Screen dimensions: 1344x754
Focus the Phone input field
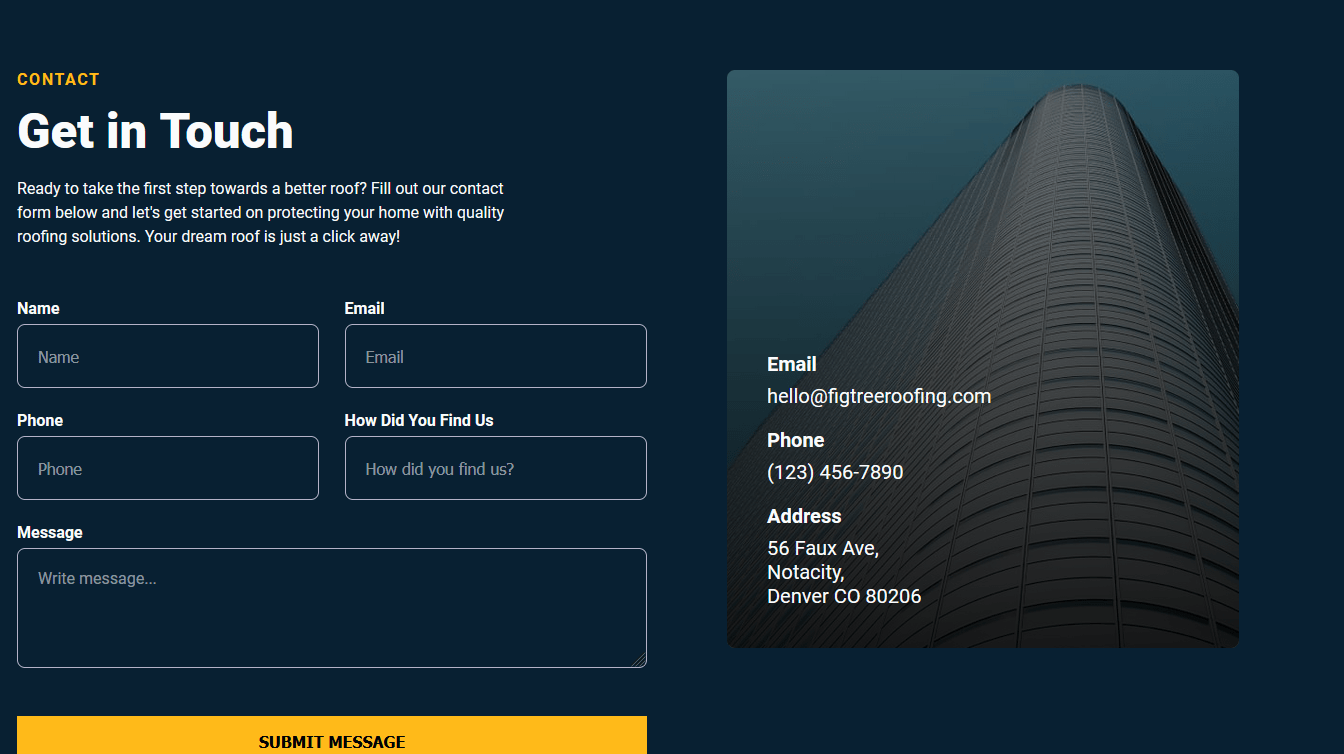click(168, 468)
